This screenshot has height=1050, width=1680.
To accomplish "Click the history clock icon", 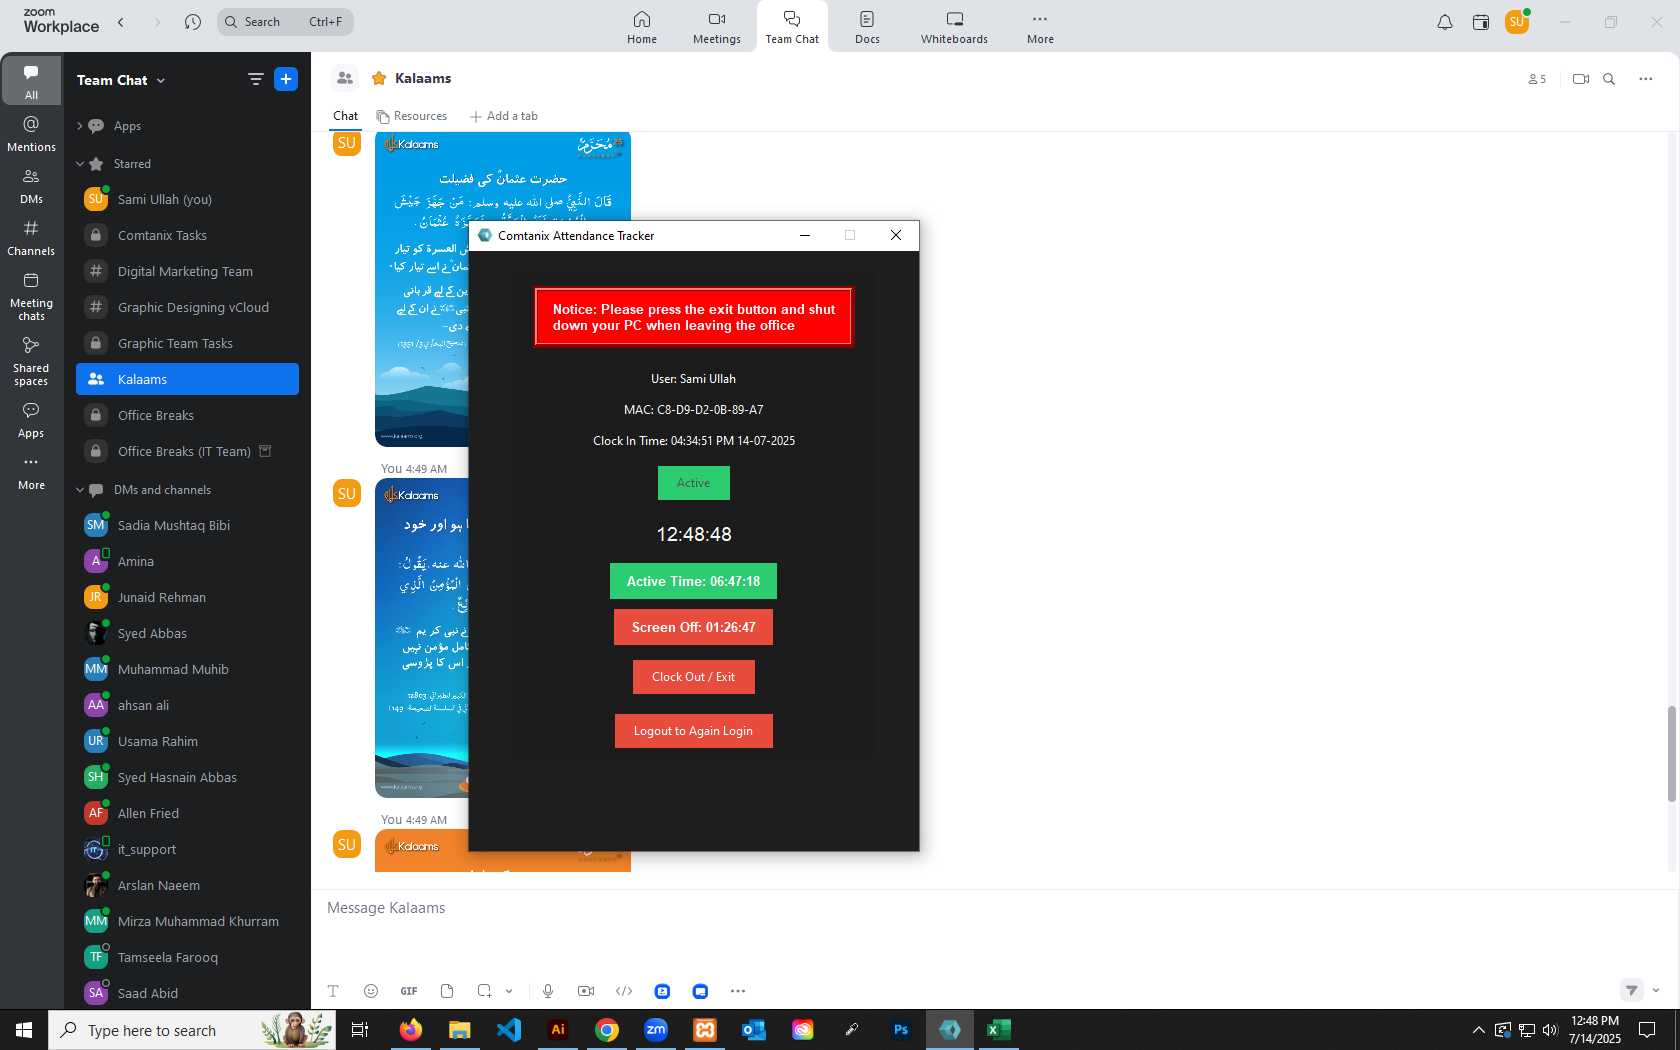I will pyautogui.click(x=193, y=22).
